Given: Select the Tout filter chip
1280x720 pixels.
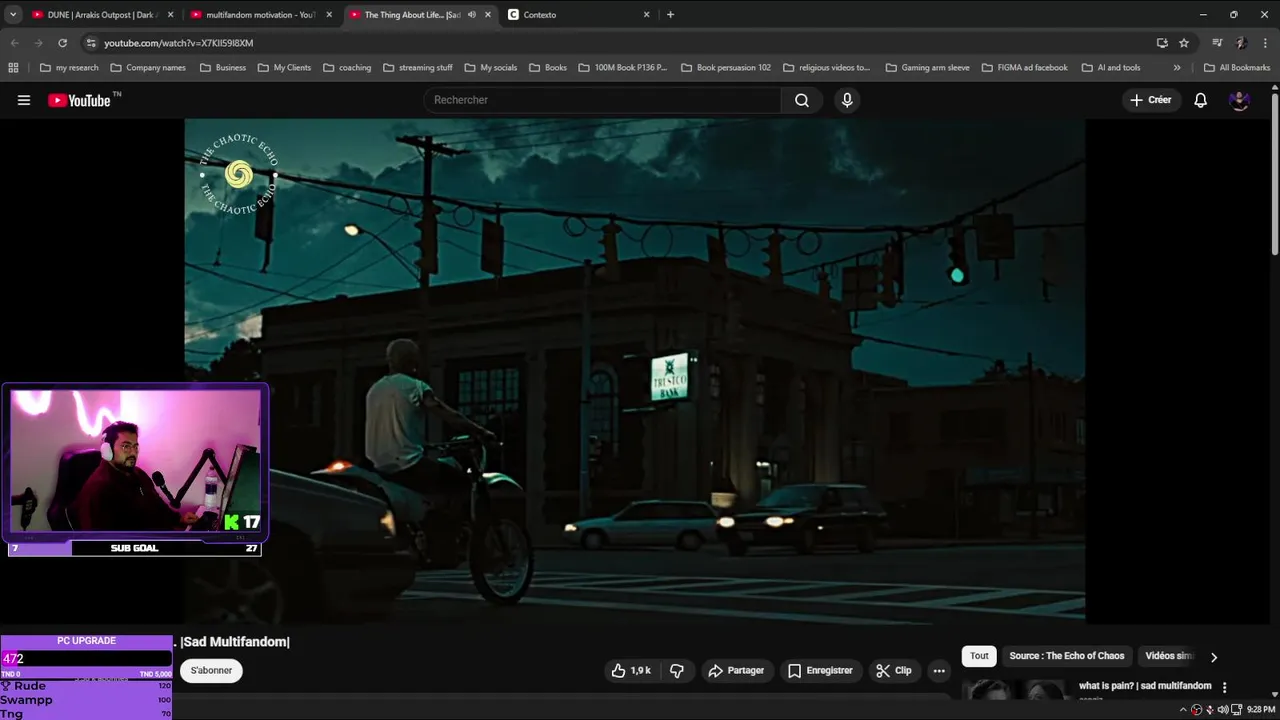Looking at the screenshot, I should coord(979,656).
